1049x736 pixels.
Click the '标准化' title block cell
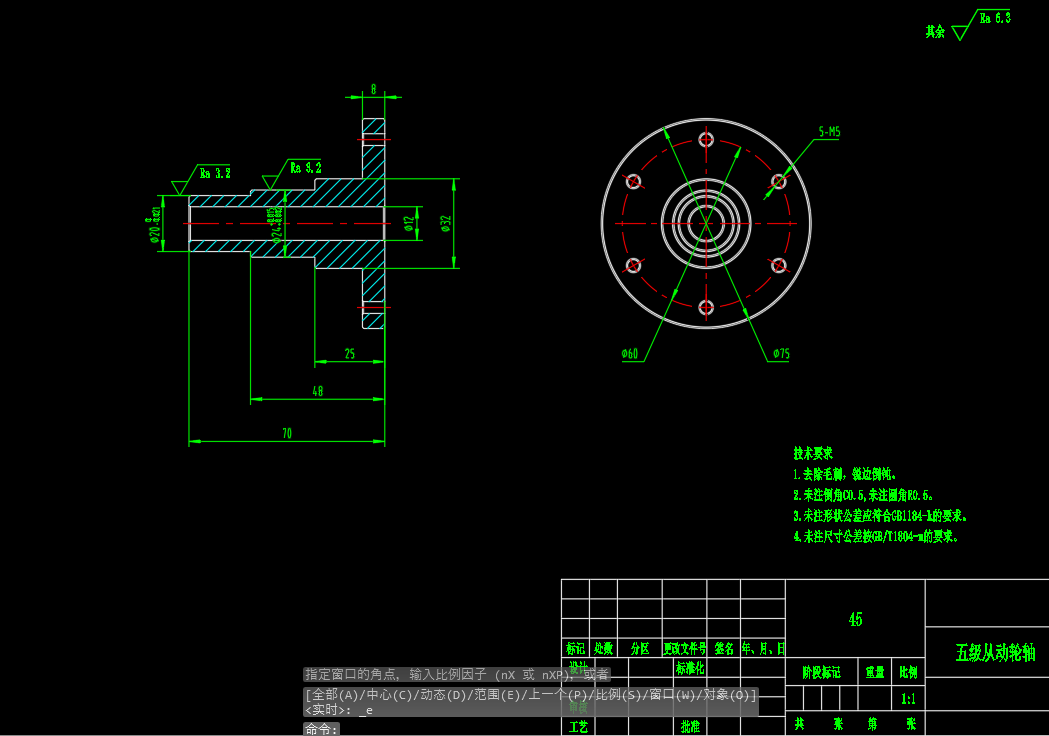(x=690, y=668)
